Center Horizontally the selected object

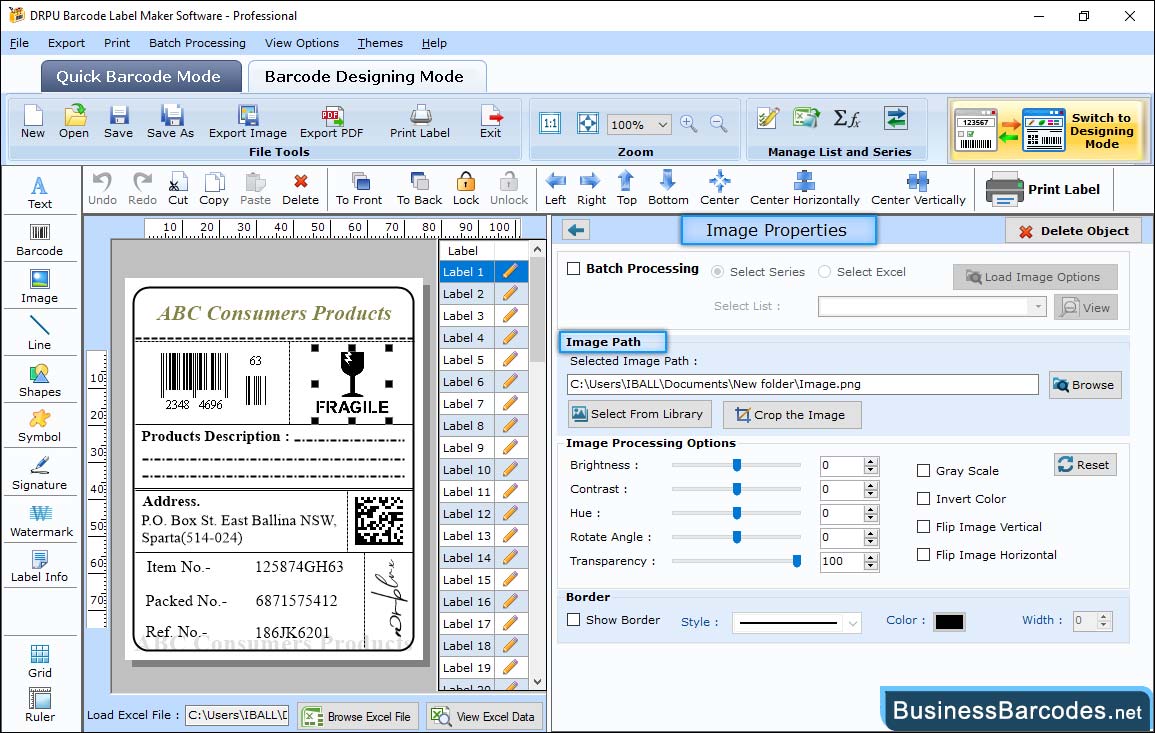click(804, 189)
